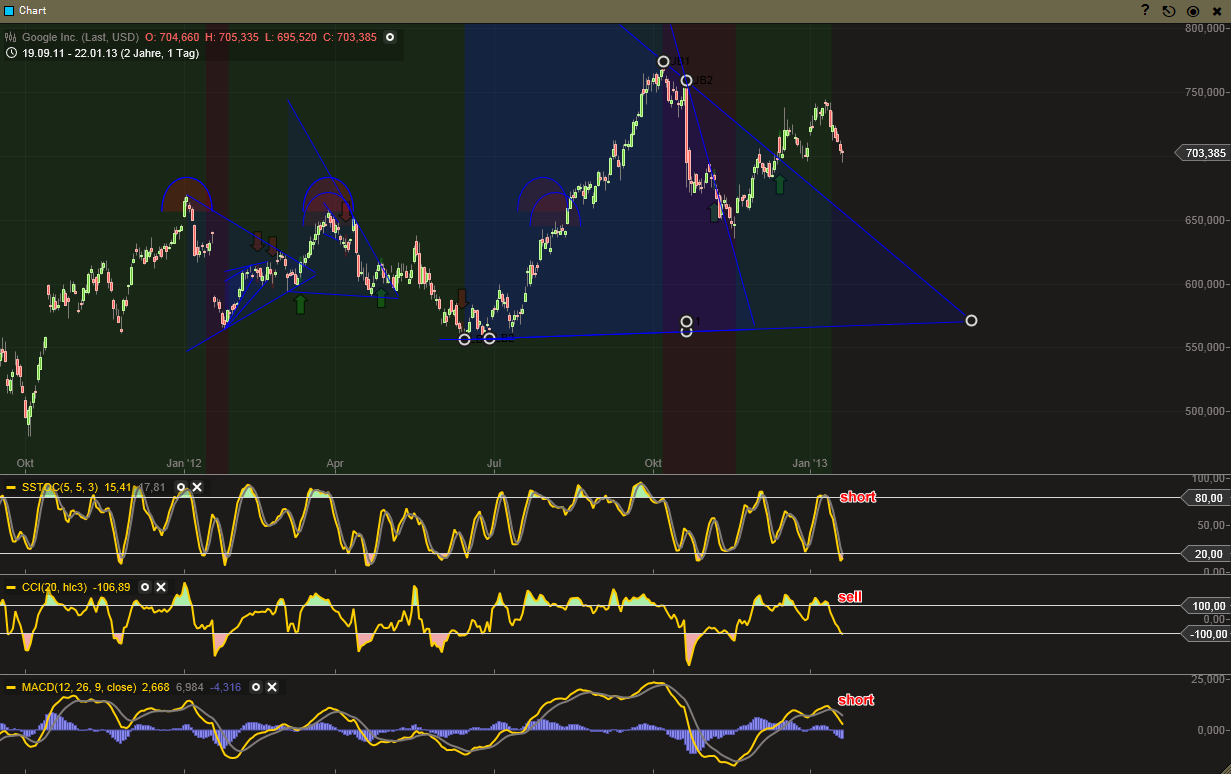This screenshot has height=774, width=1231.
Task: Click the red 'short' label on SSTOC panel
Action: (857, 497)
